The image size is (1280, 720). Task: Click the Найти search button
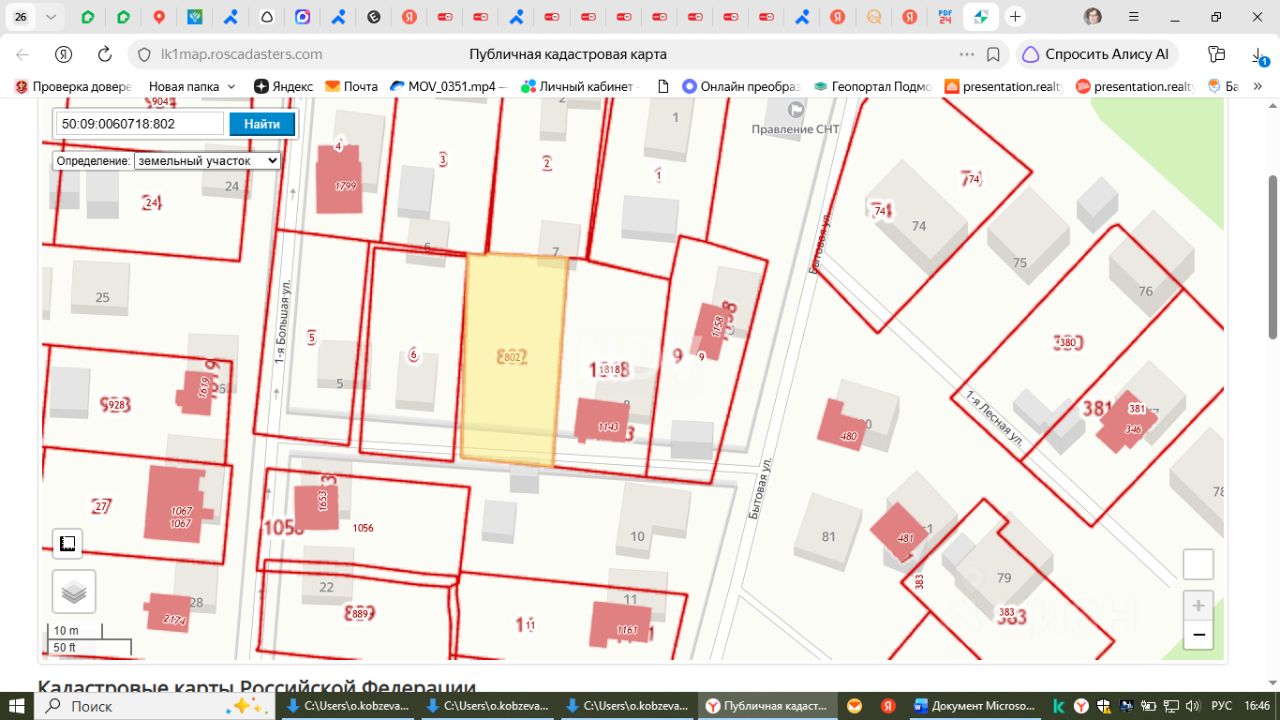[262, 124]
